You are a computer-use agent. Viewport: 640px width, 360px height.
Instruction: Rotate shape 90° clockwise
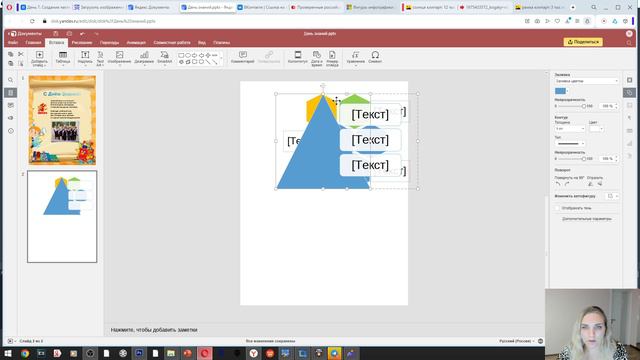coord(567,184)
